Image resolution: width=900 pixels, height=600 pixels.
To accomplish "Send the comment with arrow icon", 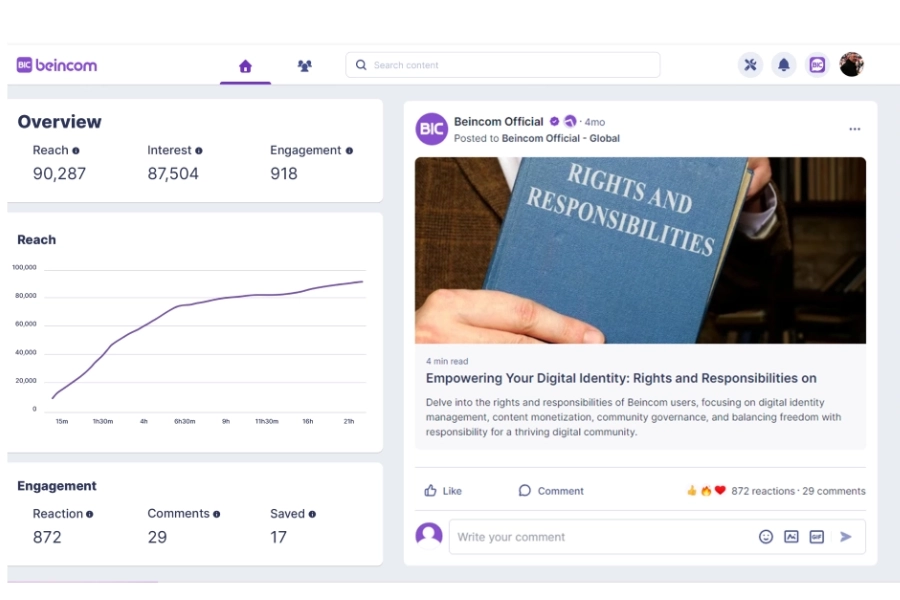I will [x=846, y=537].
